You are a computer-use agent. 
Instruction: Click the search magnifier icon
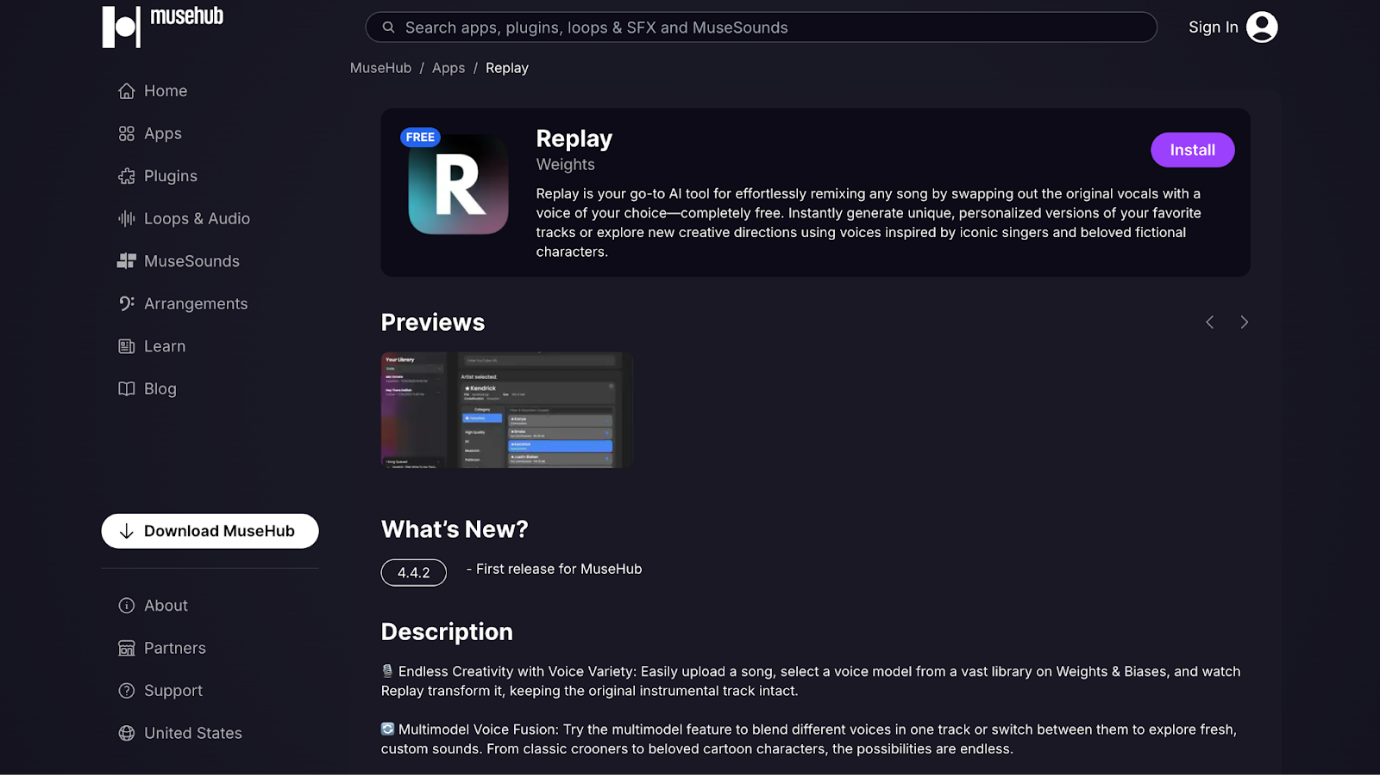tap(389, 27)
